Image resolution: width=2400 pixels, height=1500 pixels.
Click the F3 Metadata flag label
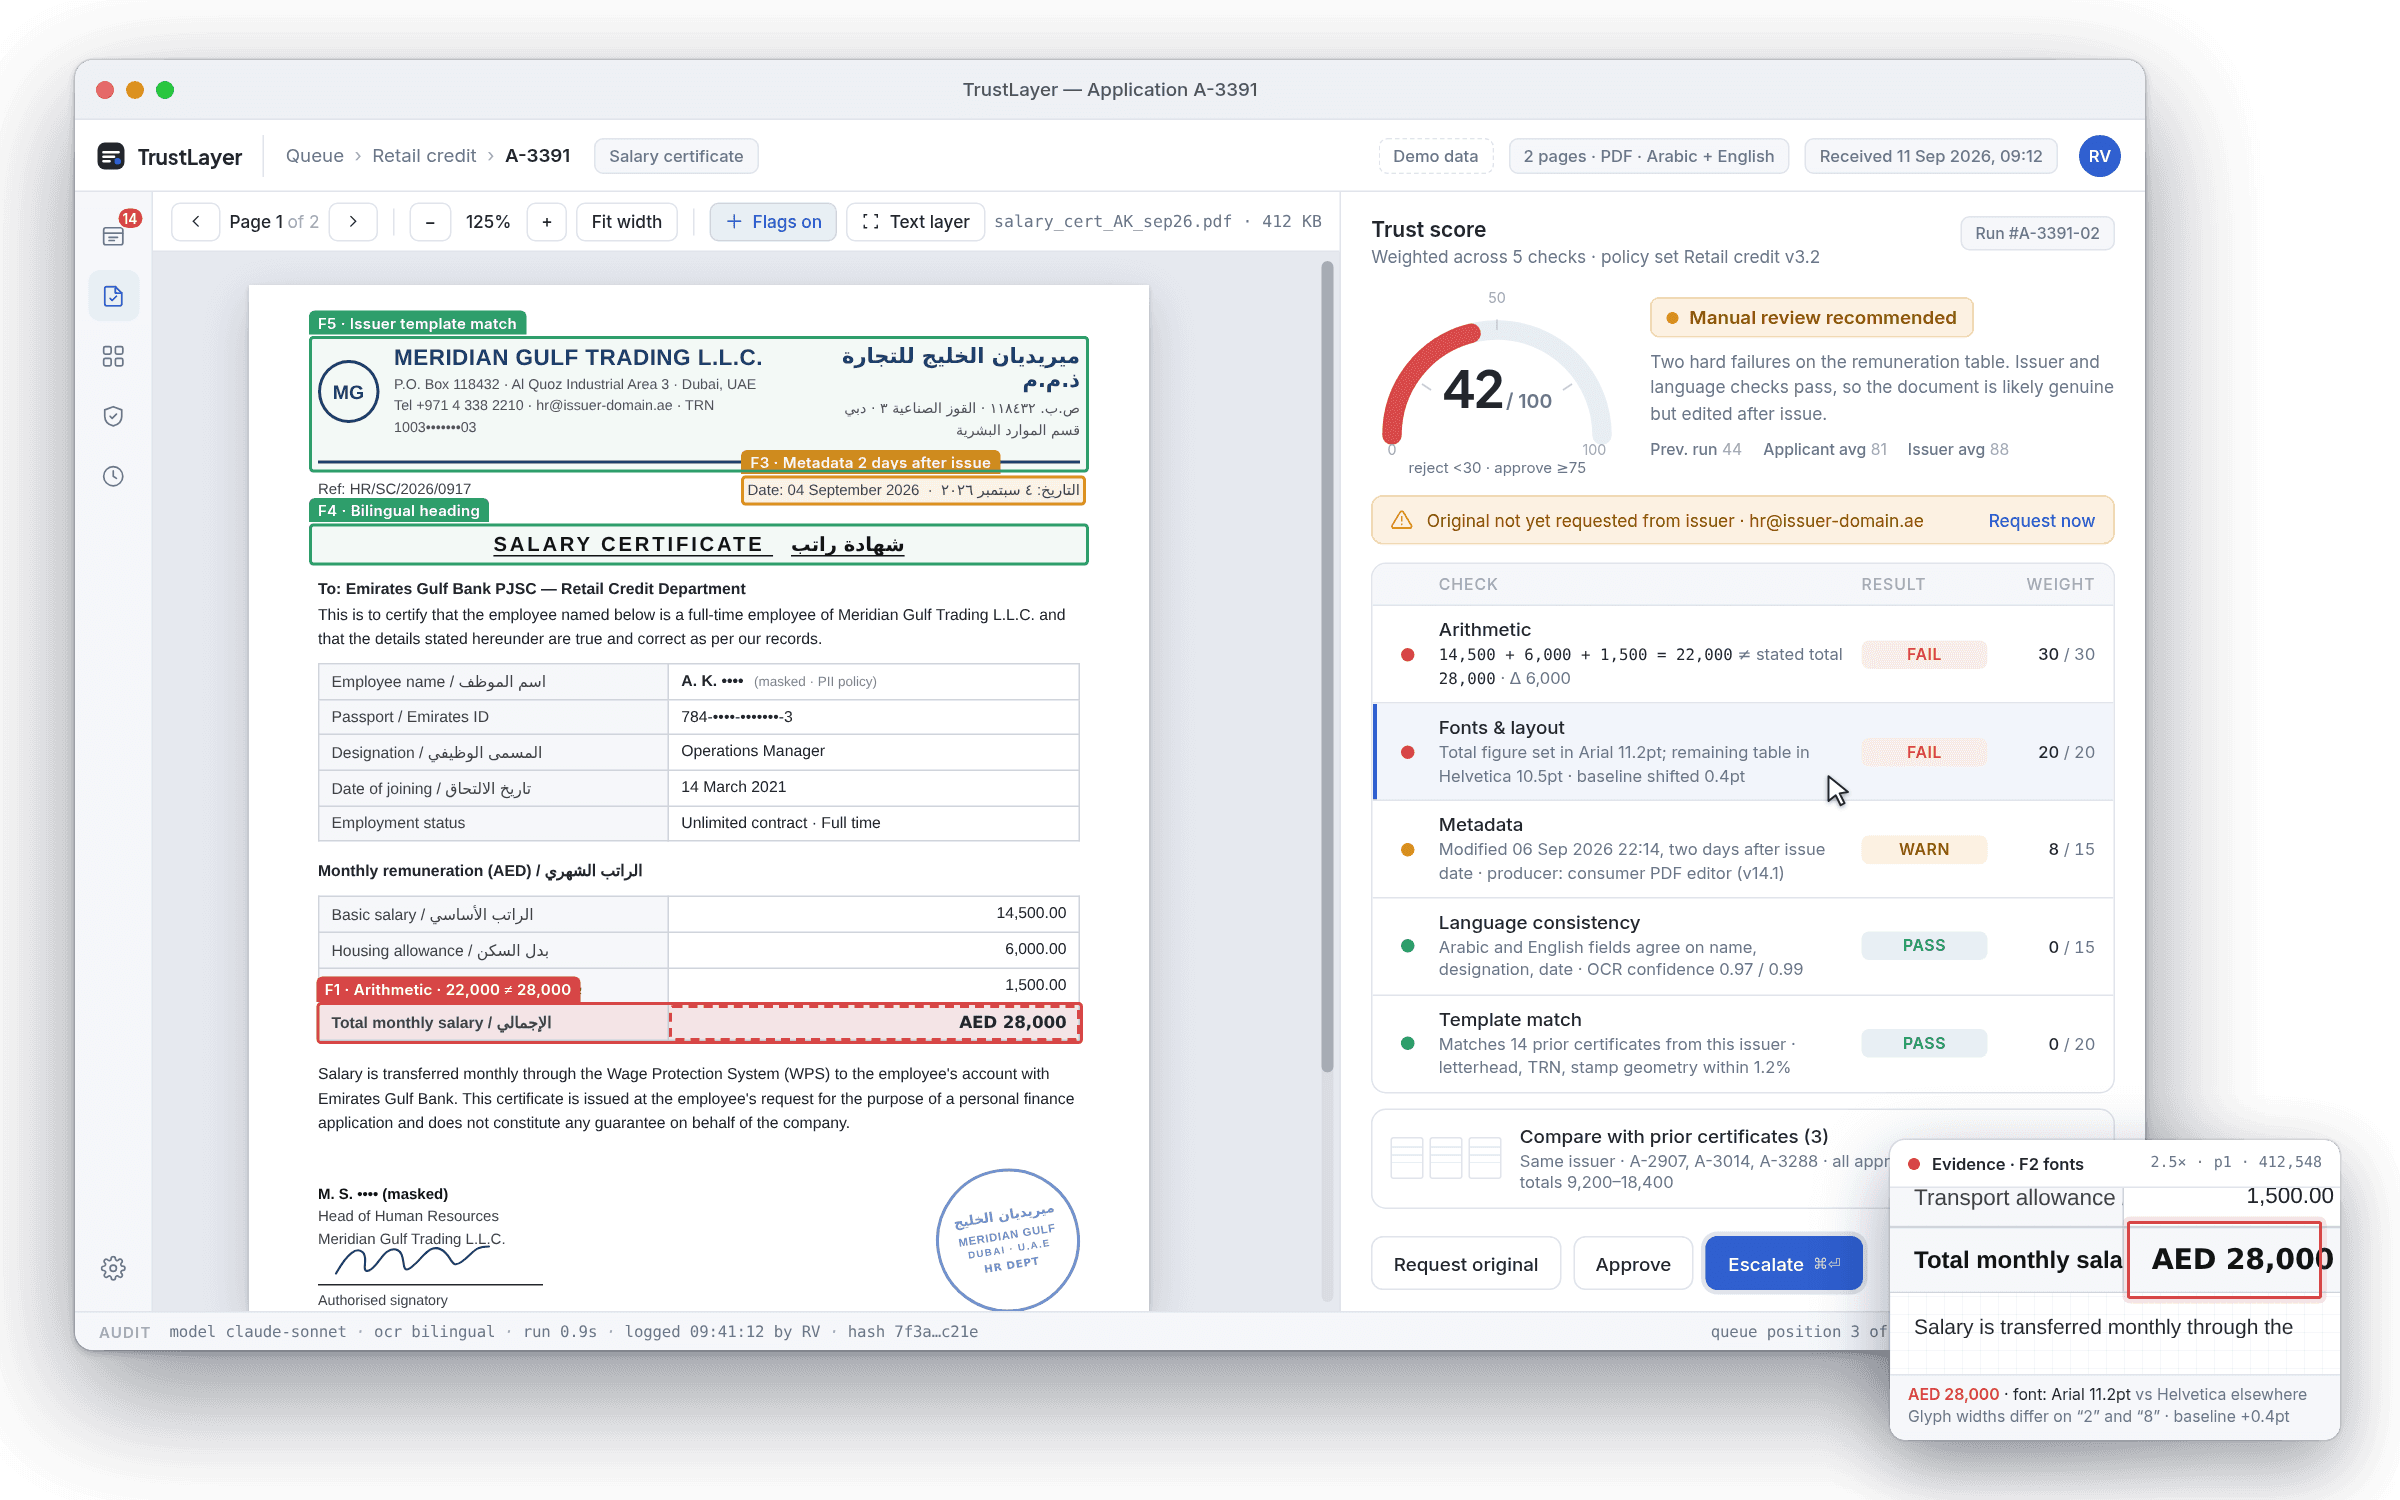pos(870,462)
